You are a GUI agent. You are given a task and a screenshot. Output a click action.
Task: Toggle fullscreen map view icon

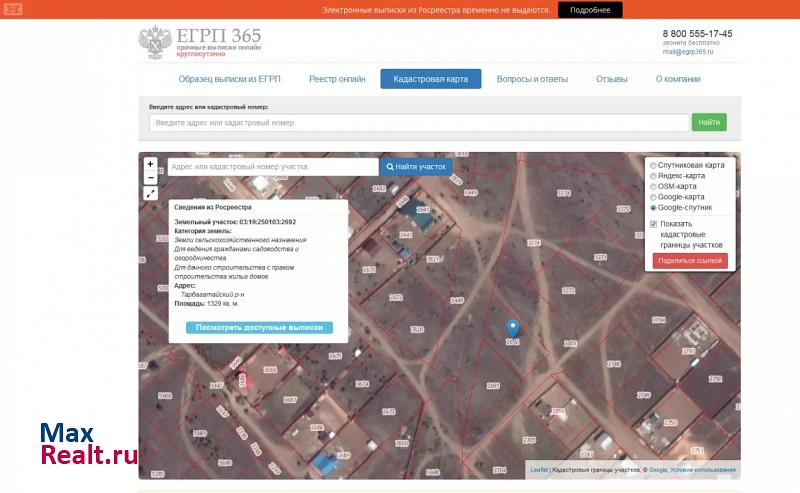150,193
